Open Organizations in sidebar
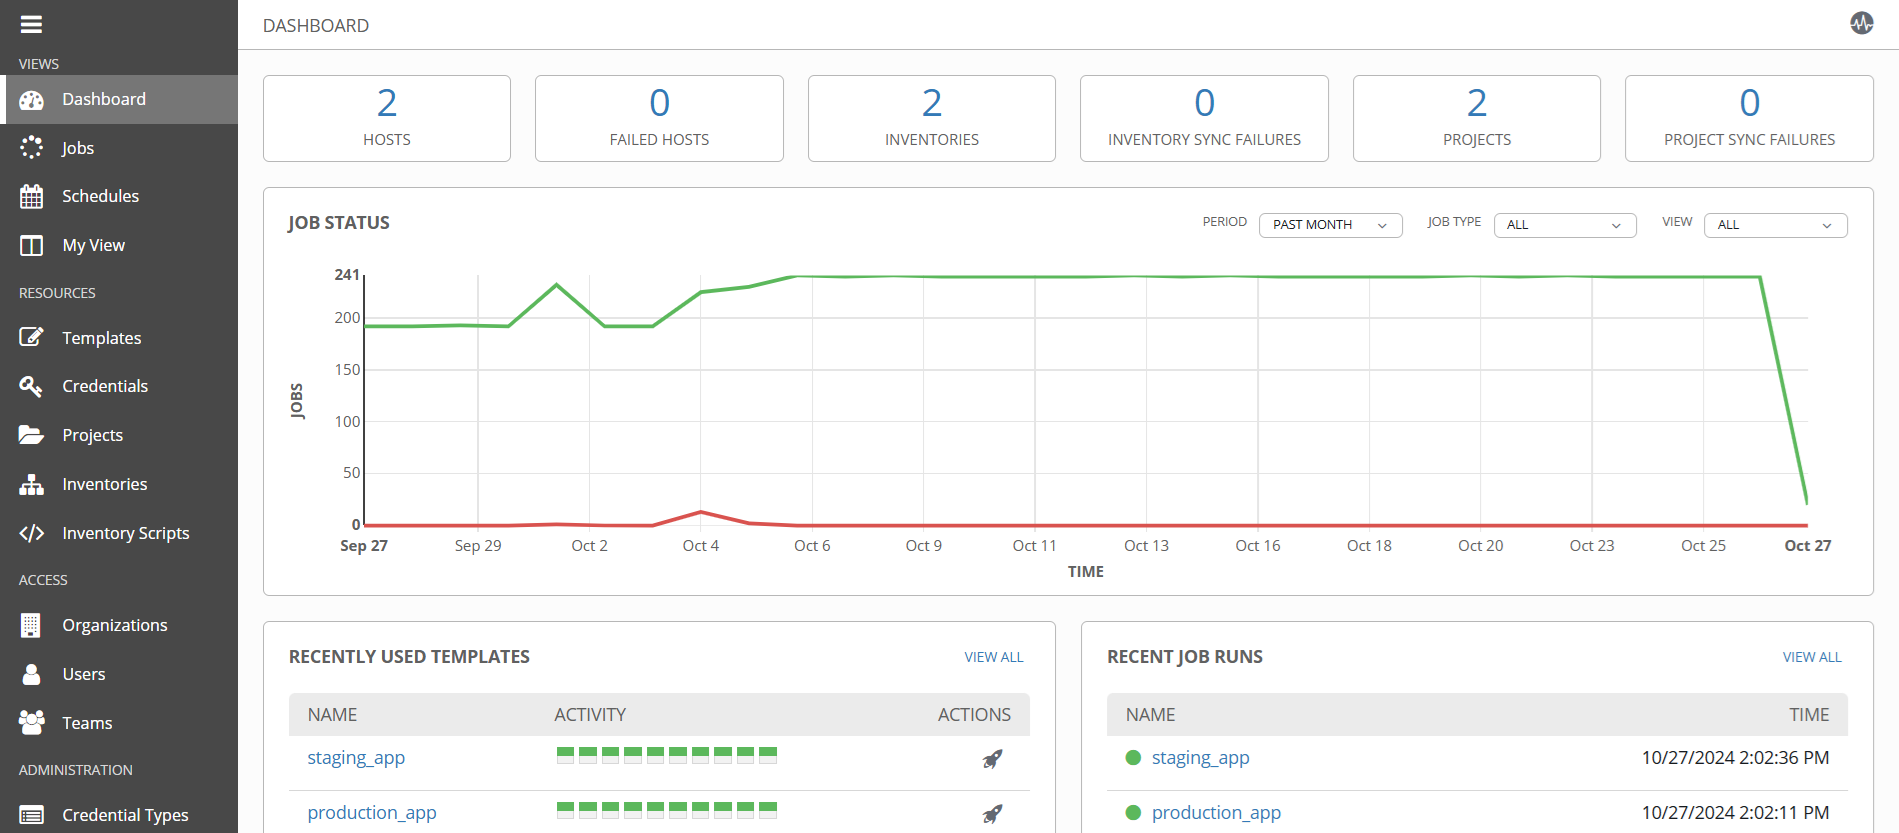The width and height of the screenshot is (1899, 833). click(119, 625)
